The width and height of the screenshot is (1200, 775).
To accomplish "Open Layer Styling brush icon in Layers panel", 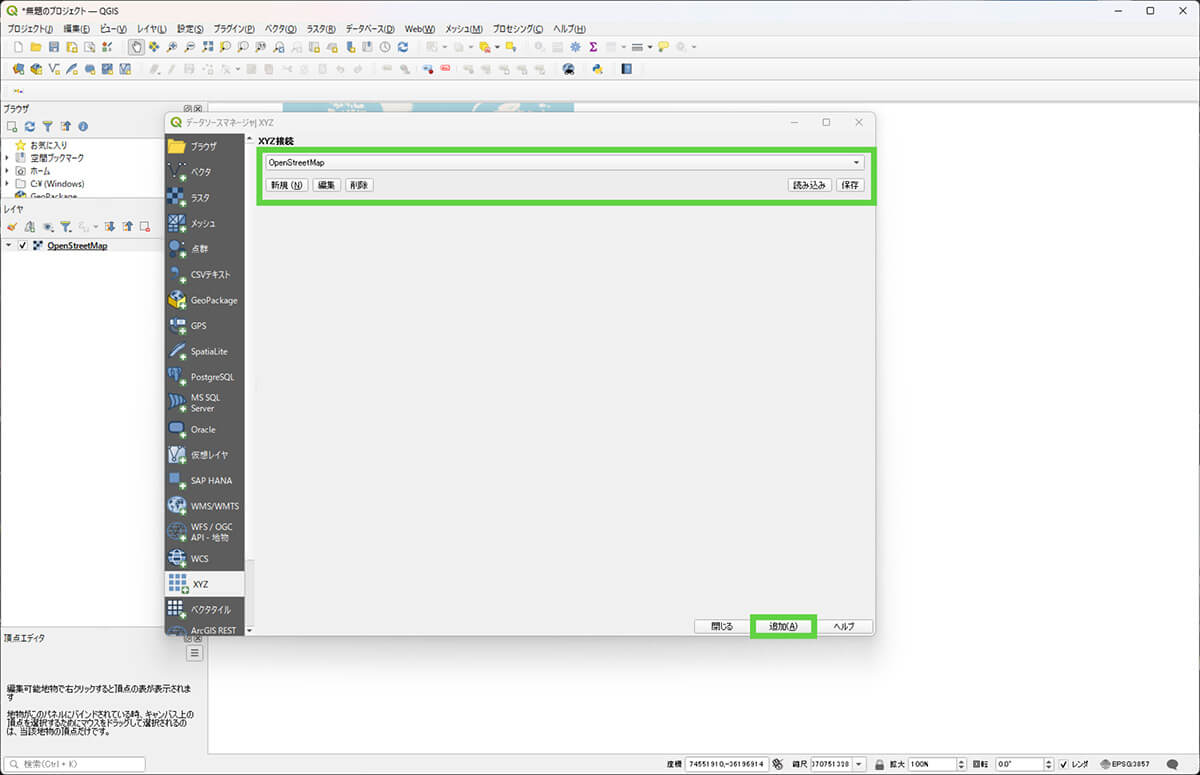I will 12,227.
